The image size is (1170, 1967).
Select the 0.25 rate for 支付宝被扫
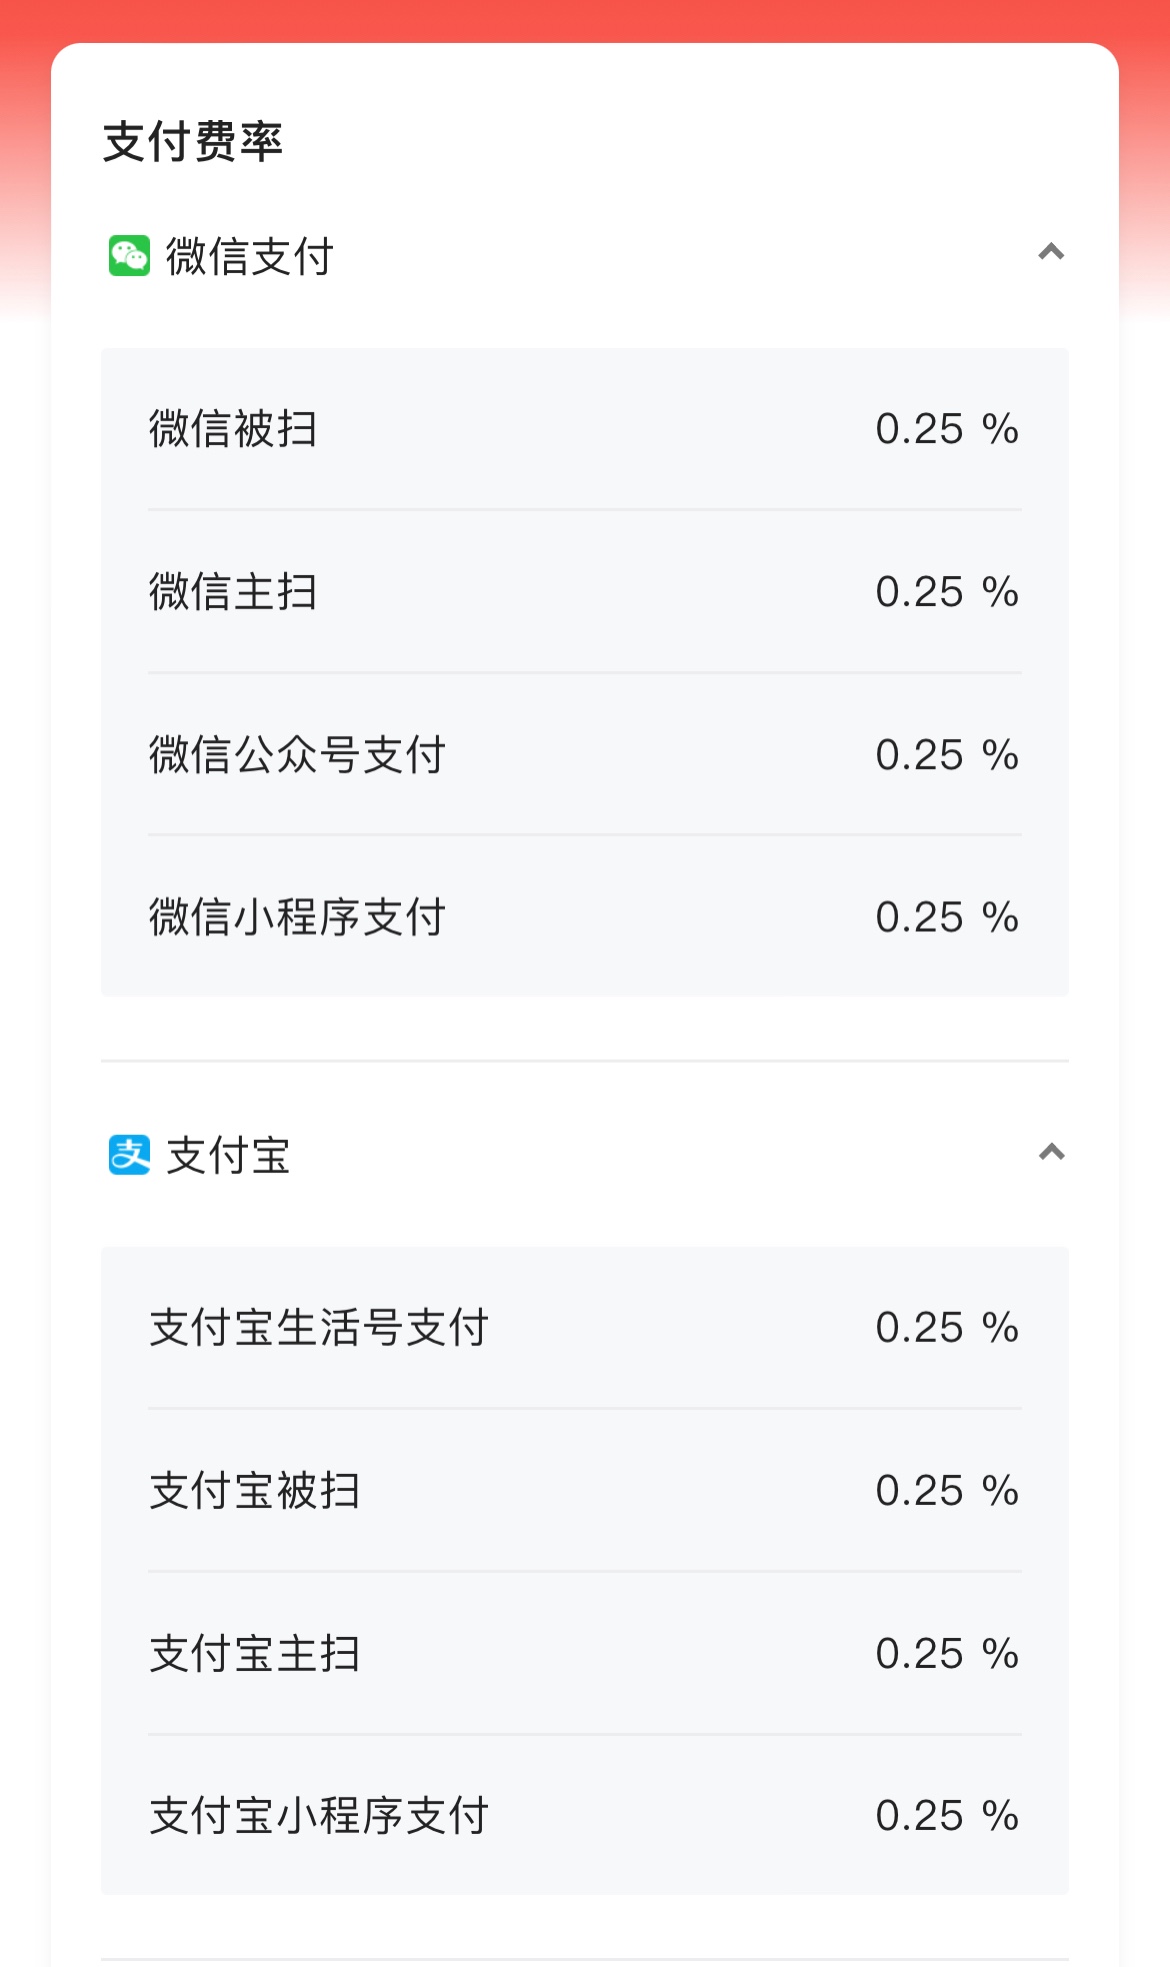919,1491
